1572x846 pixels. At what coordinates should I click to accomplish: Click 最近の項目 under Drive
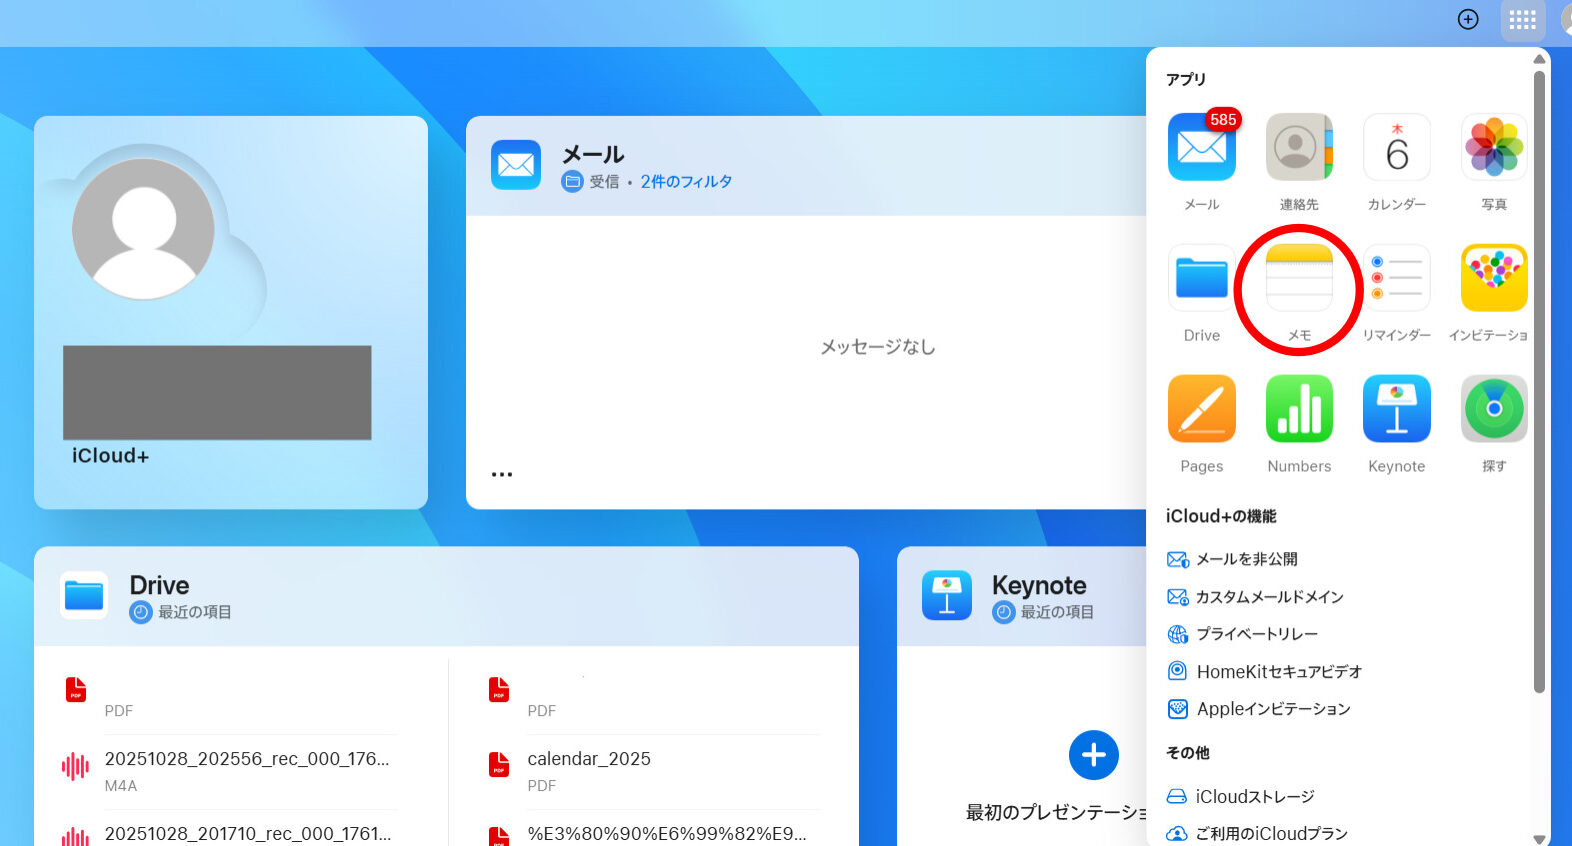(195, 612)
